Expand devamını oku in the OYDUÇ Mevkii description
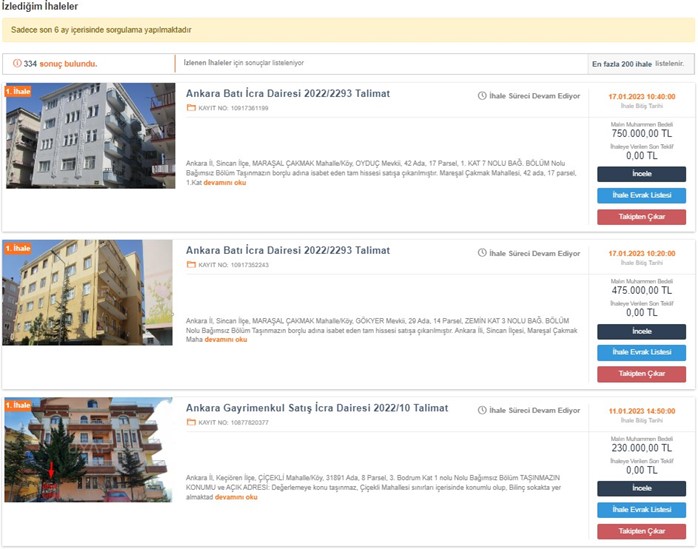Image resolution: width=698 pixels, height=549 pixels. 223,183
